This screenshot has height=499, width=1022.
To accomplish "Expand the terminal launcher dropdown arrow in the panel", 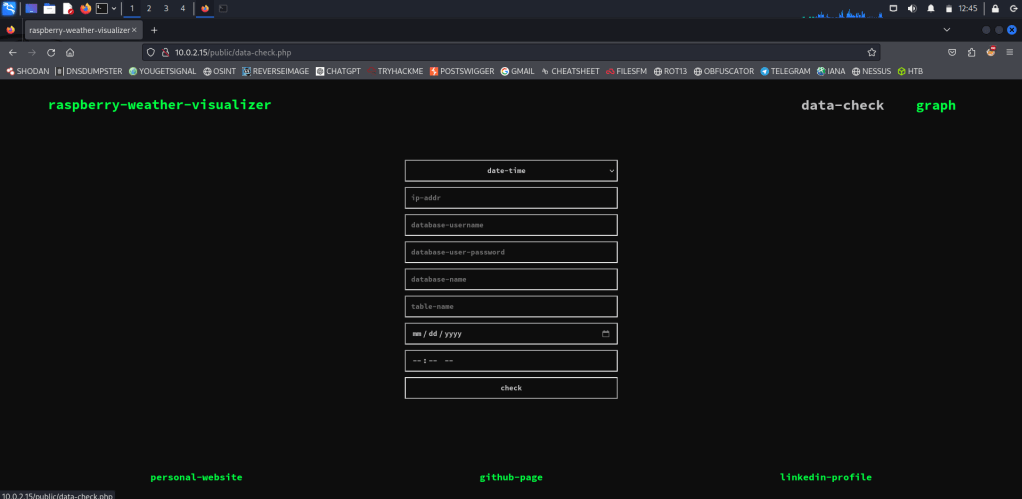I will [x=114, y=8].
